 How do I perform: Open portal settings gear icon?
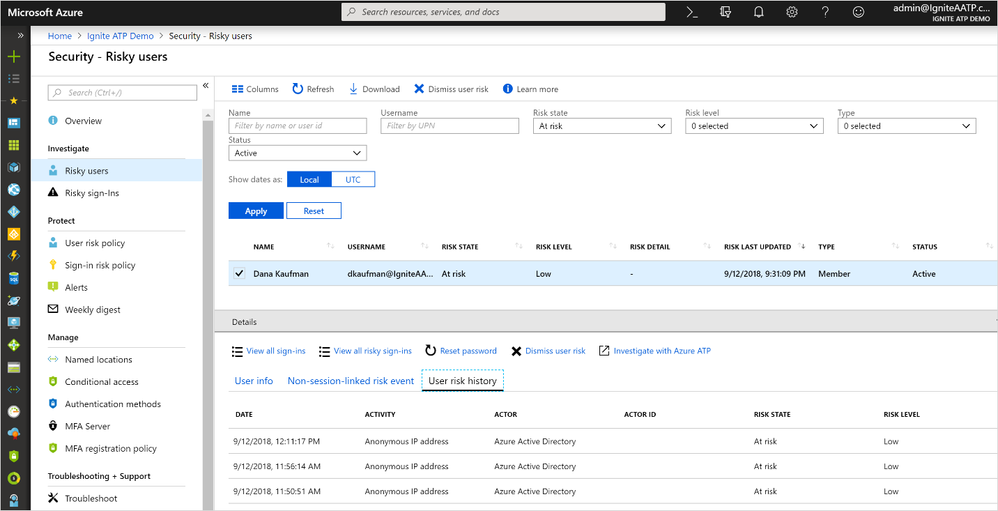coord(792,12)
